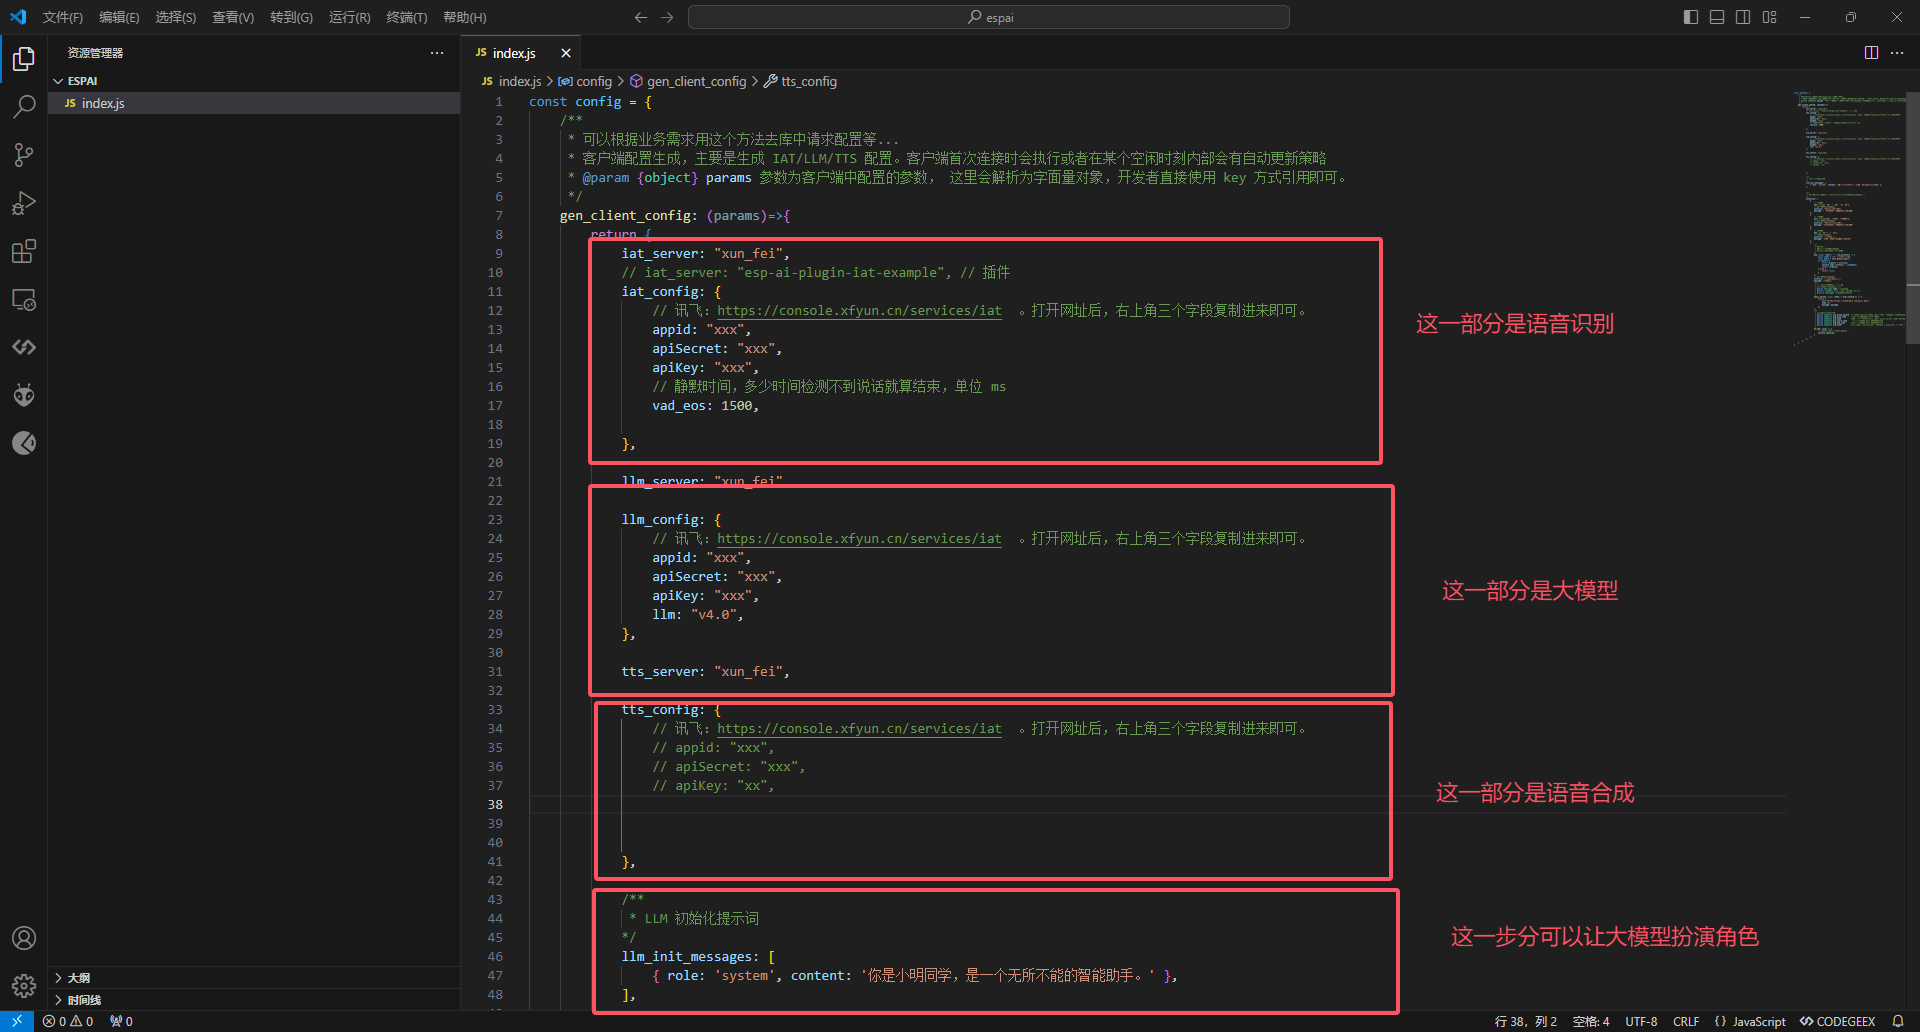Open the 文件(F) menu
This screenshot has height=1032, width=1920.
[63, 17]
